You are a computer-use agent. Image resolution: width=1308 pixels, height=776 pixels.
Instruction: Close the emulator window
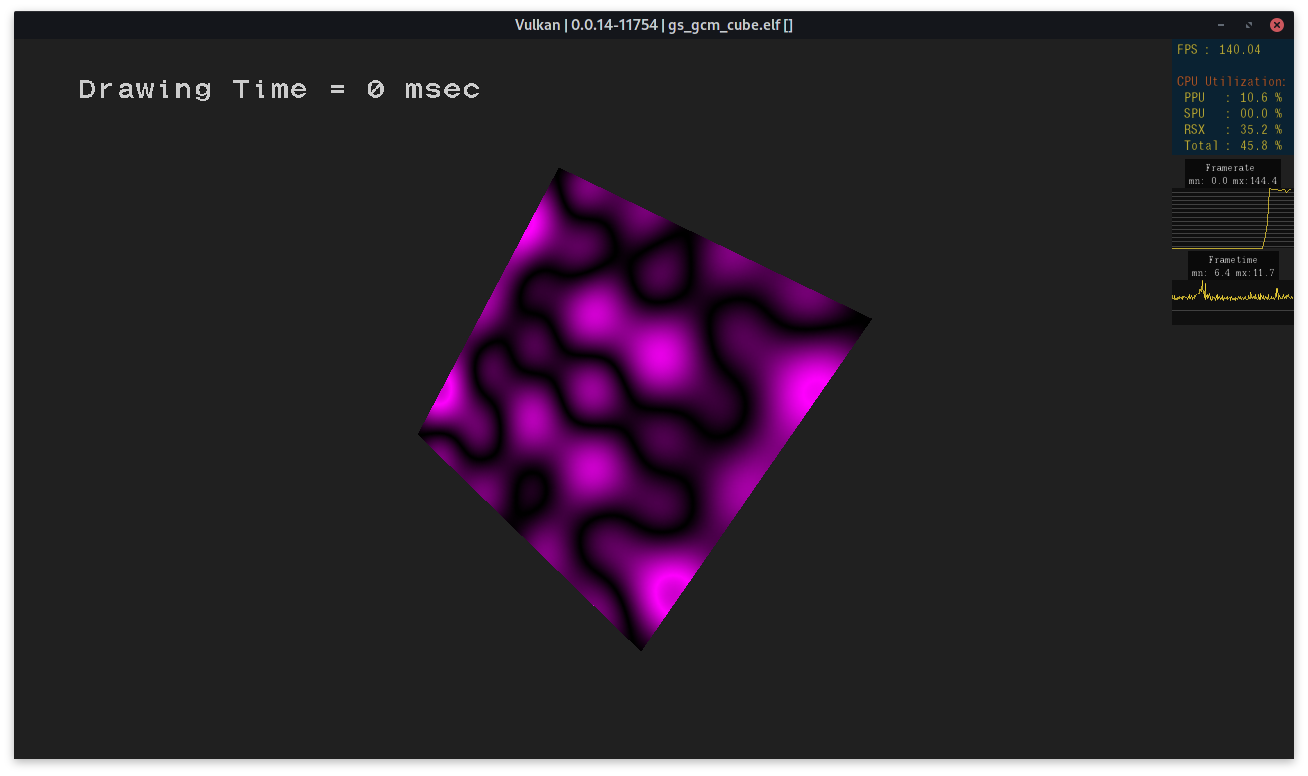(x=1276, y=25)
